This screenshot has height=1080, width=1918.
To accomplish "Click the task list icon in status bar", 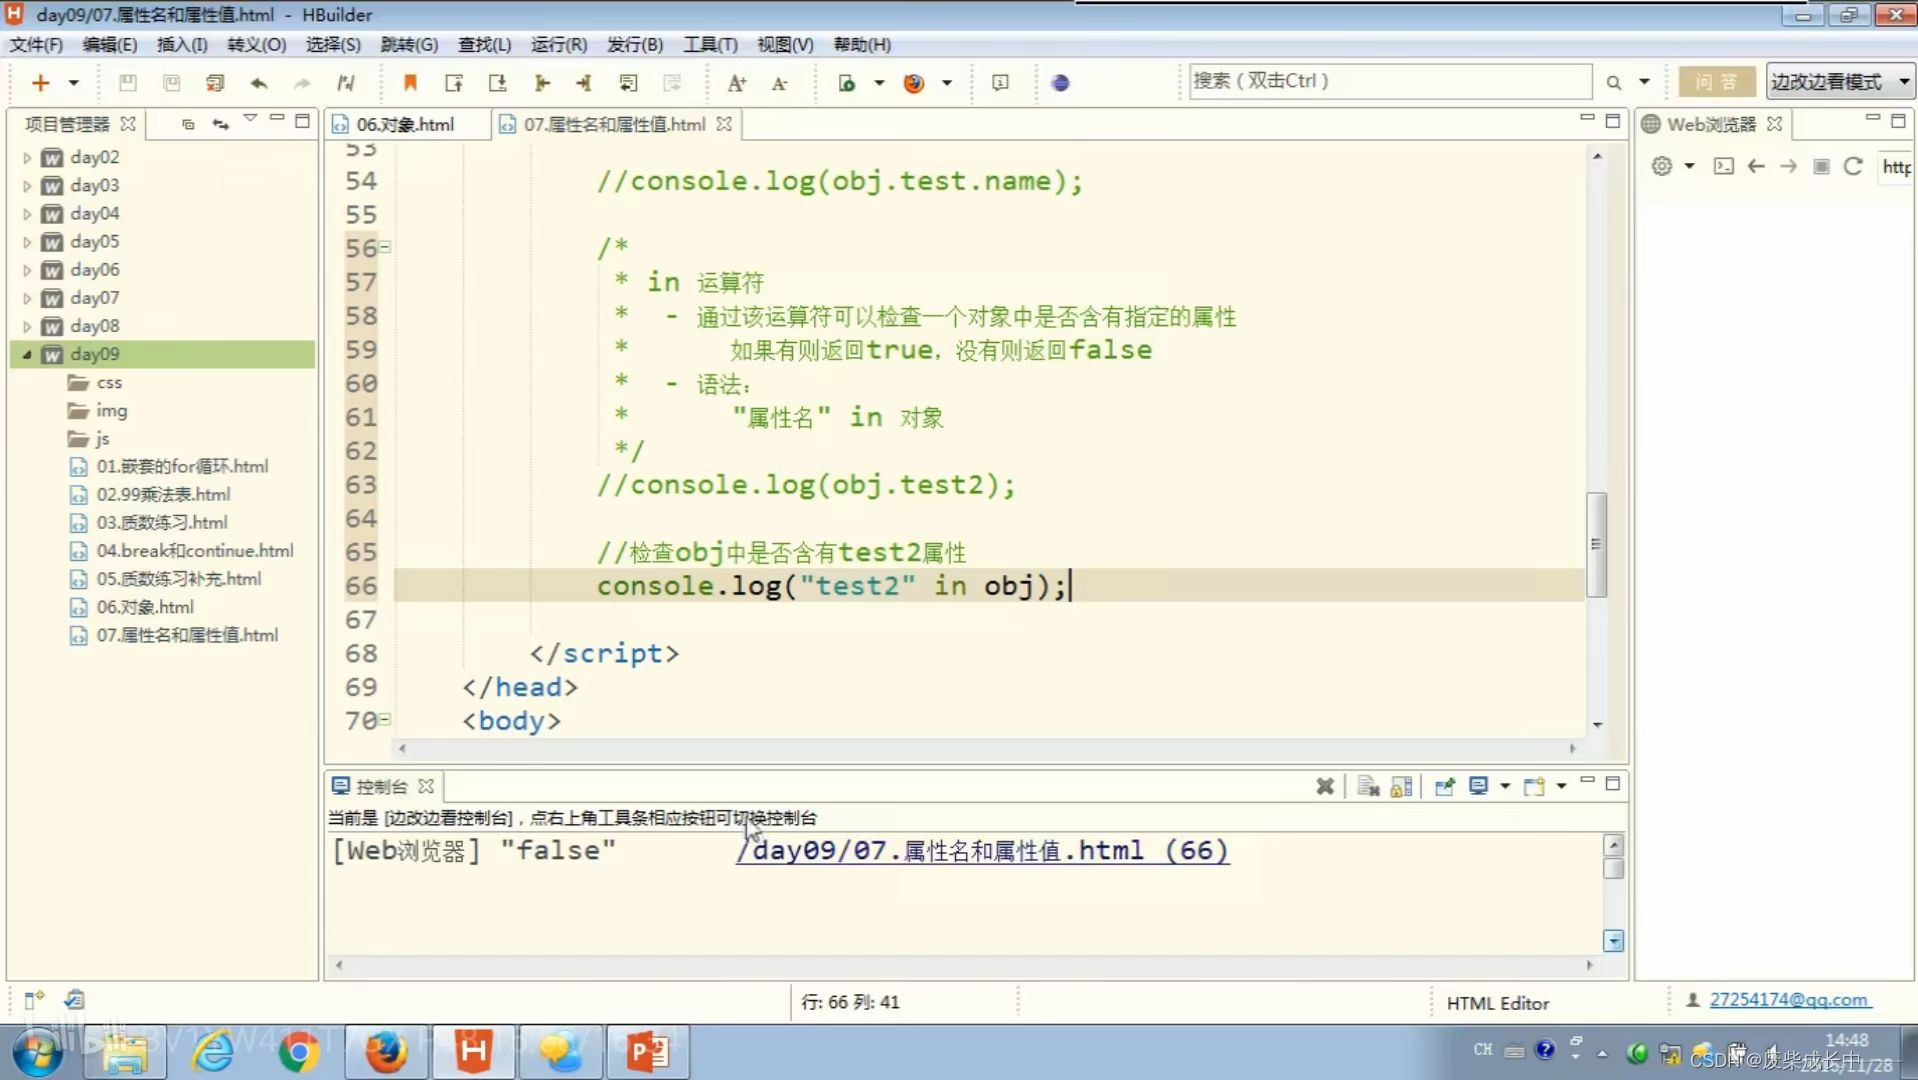I will click(x=74, y=999).
